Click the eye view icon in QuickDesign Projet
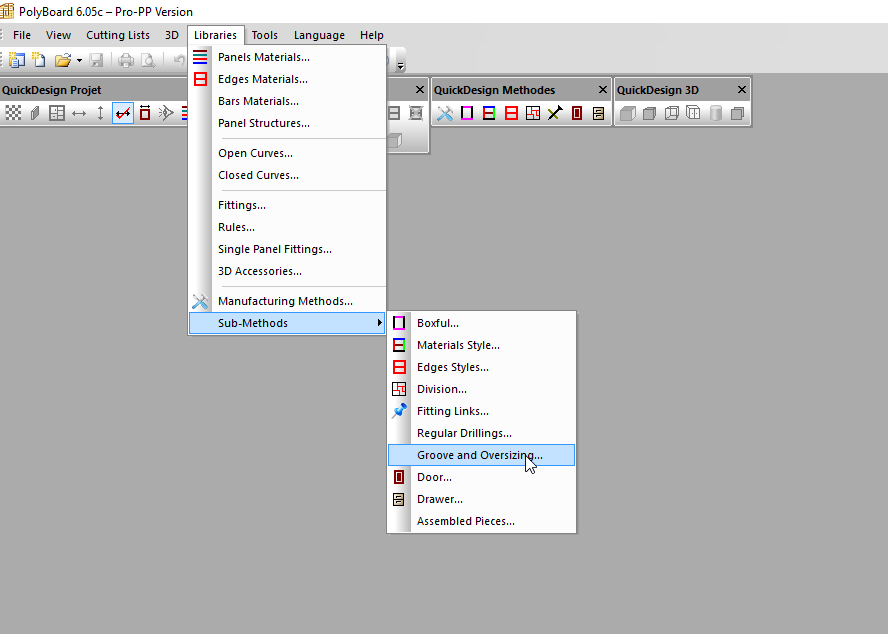This screenshot has width=888, height=634. pyautogui.click(x=166, y=113)
